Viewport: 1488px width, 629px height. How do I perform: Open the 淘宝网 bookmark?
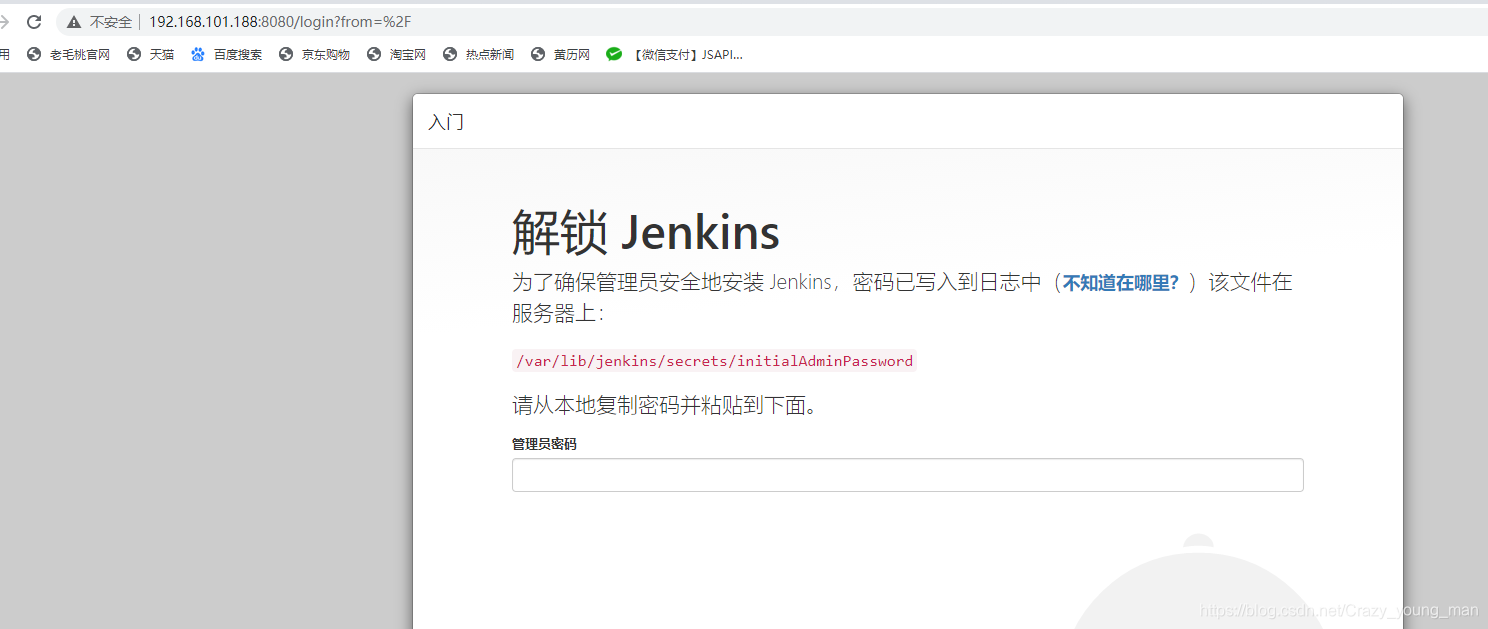pyautogui.click(x=397, y=55)
